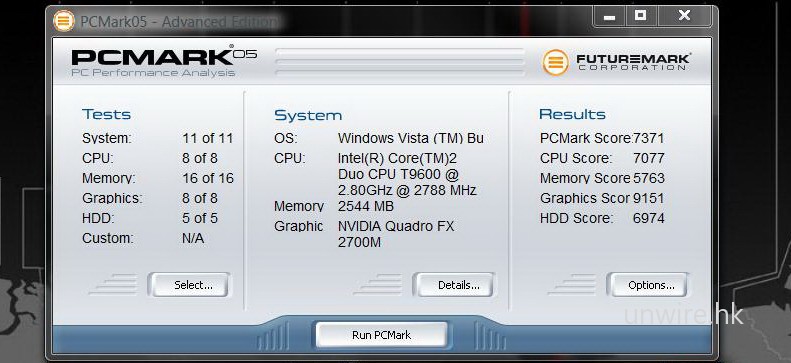The width and height of the screenshot is (791, 363).
Task: Select the Graphics score value 9151
Action: pyautogui.click(x=648, y=198)
